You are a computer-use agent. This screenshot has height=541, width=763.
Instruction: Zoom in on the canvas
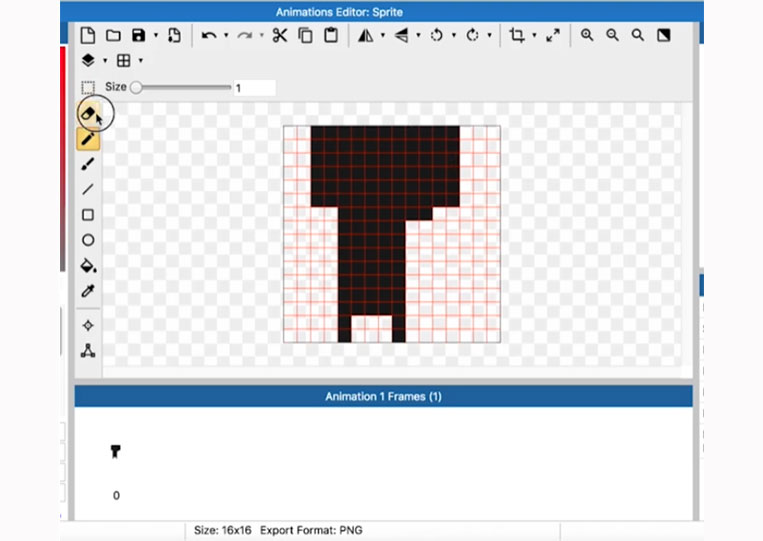[587, 35]
